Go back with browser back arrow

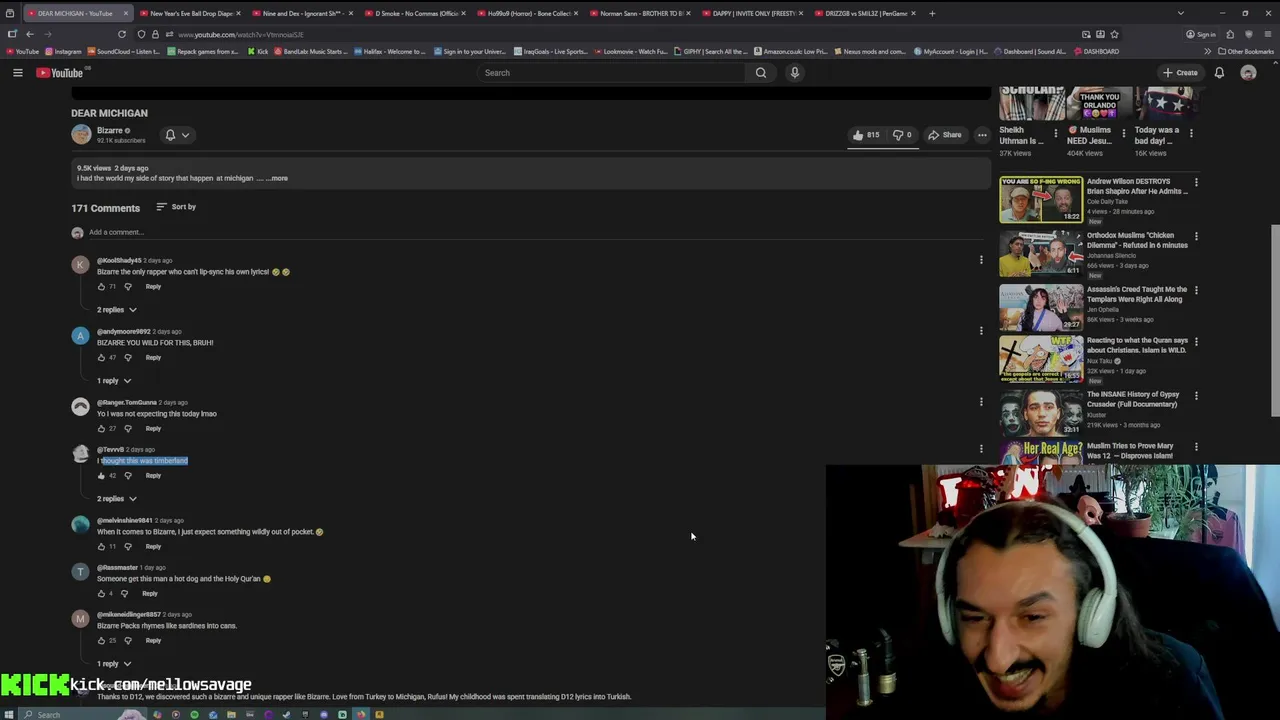pyautogui.click(x=29, y=34)
